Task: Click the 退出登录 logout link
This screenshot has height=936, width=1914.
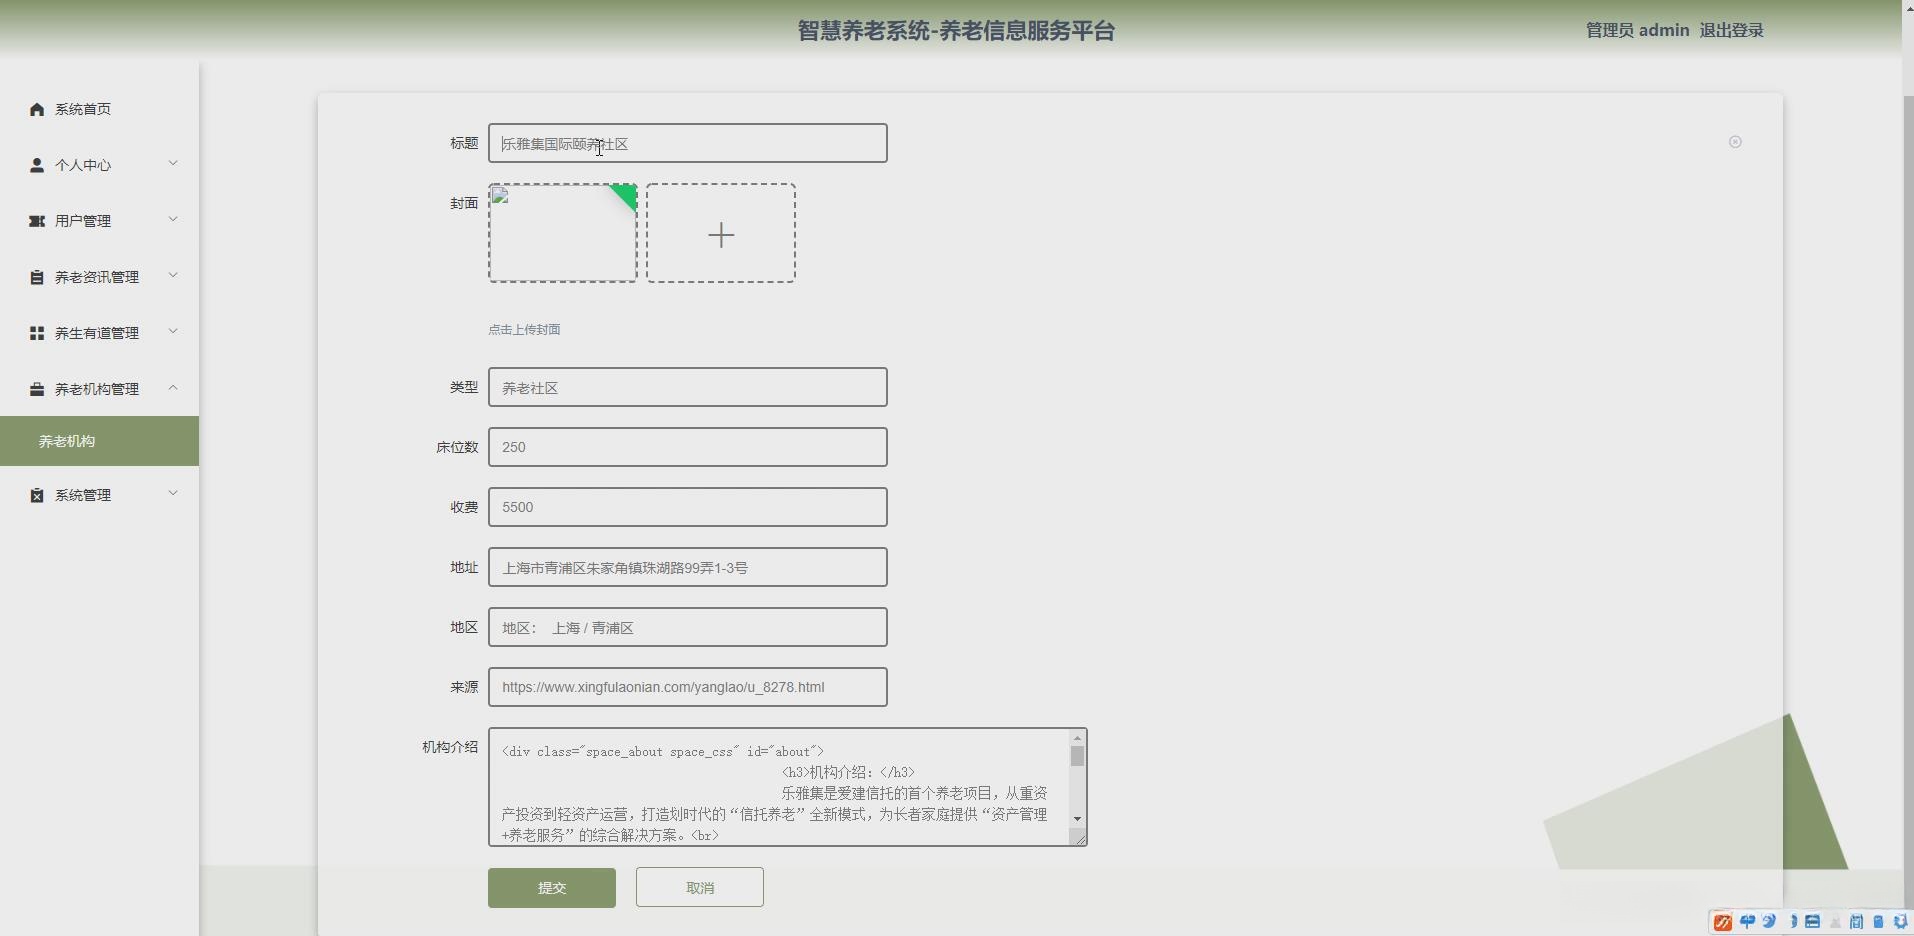Action: (1731, 30)
